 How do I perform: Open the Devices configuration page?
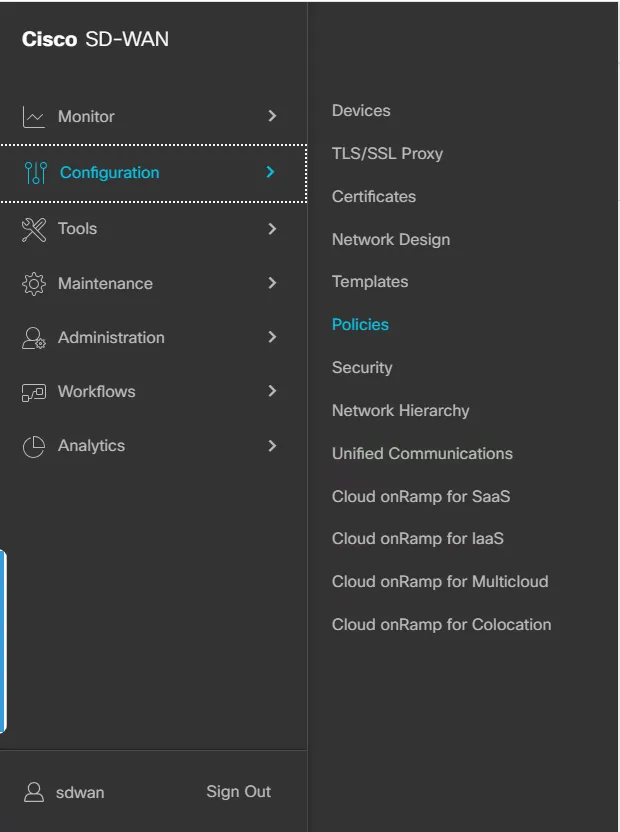(361, 111)
